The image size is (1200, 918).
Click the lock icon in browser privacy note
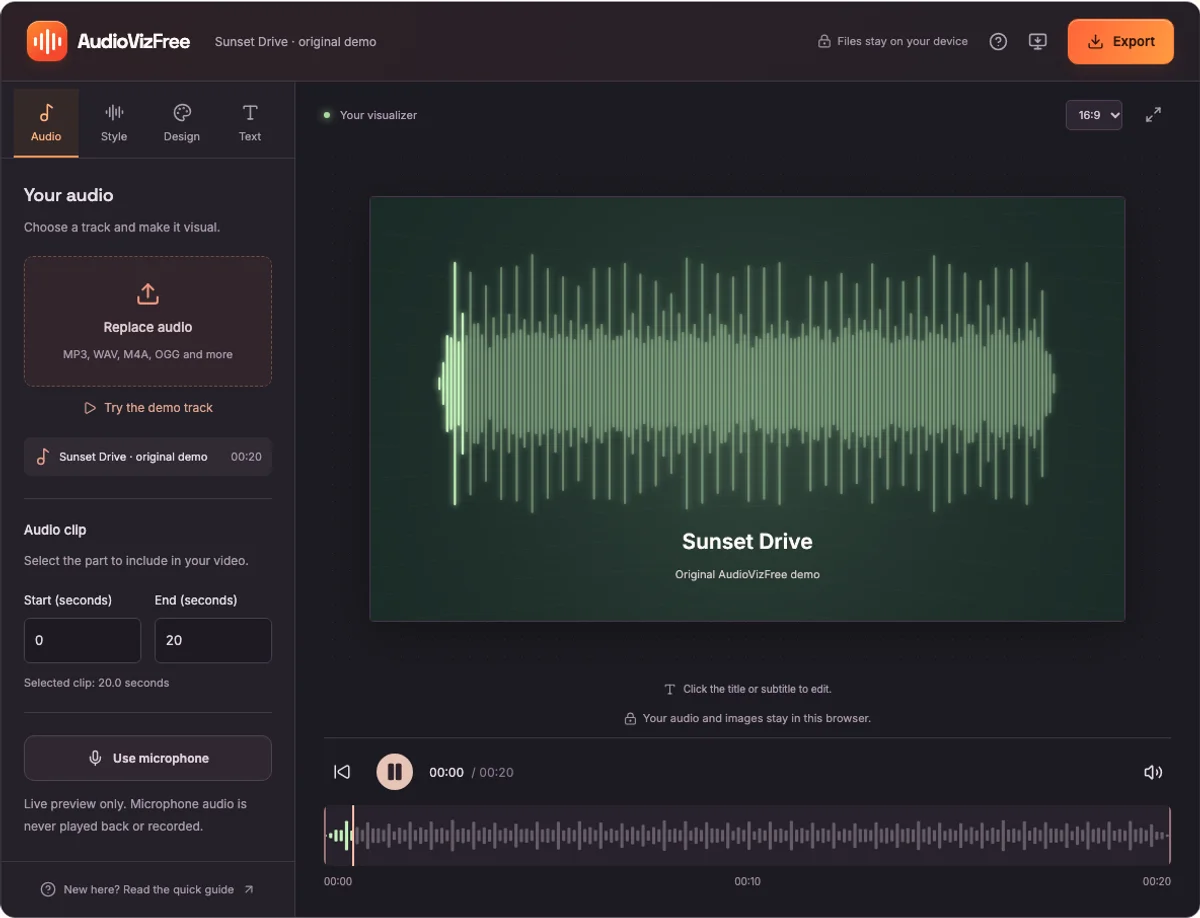coord(630,718)
